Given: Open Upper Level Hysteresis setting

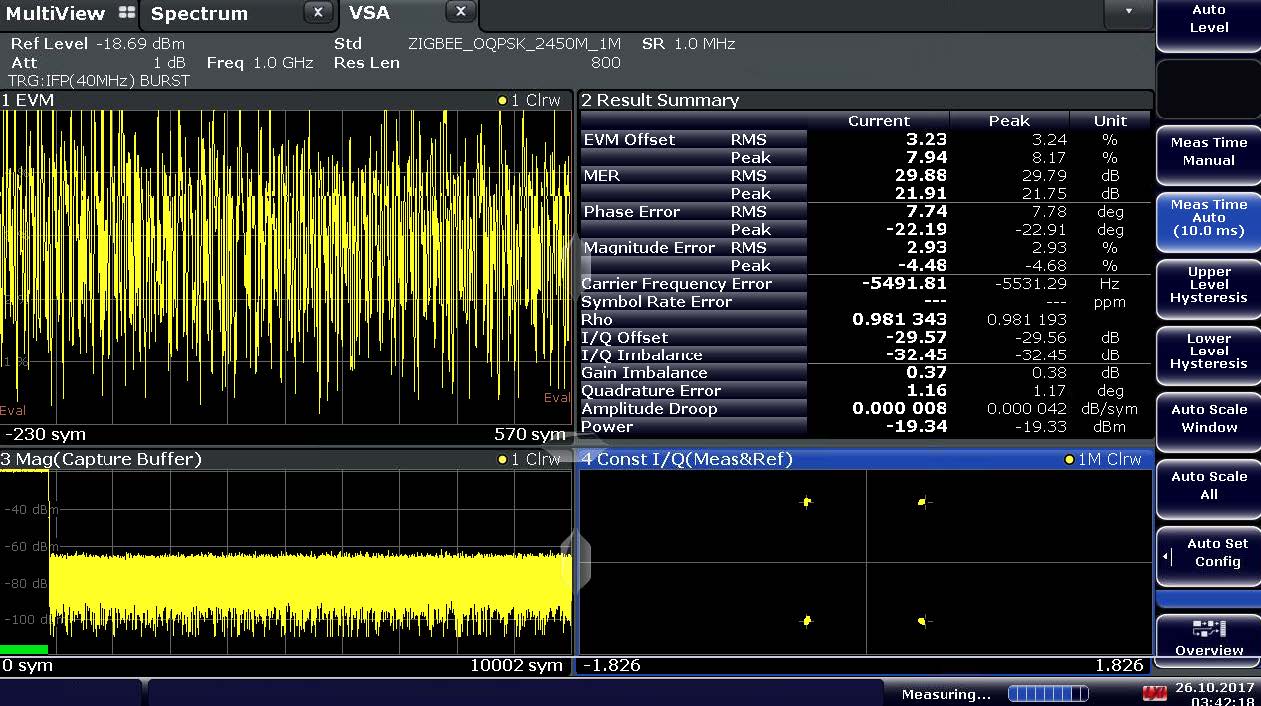Looking at the screenshot, I should (x=1208, y=285).
